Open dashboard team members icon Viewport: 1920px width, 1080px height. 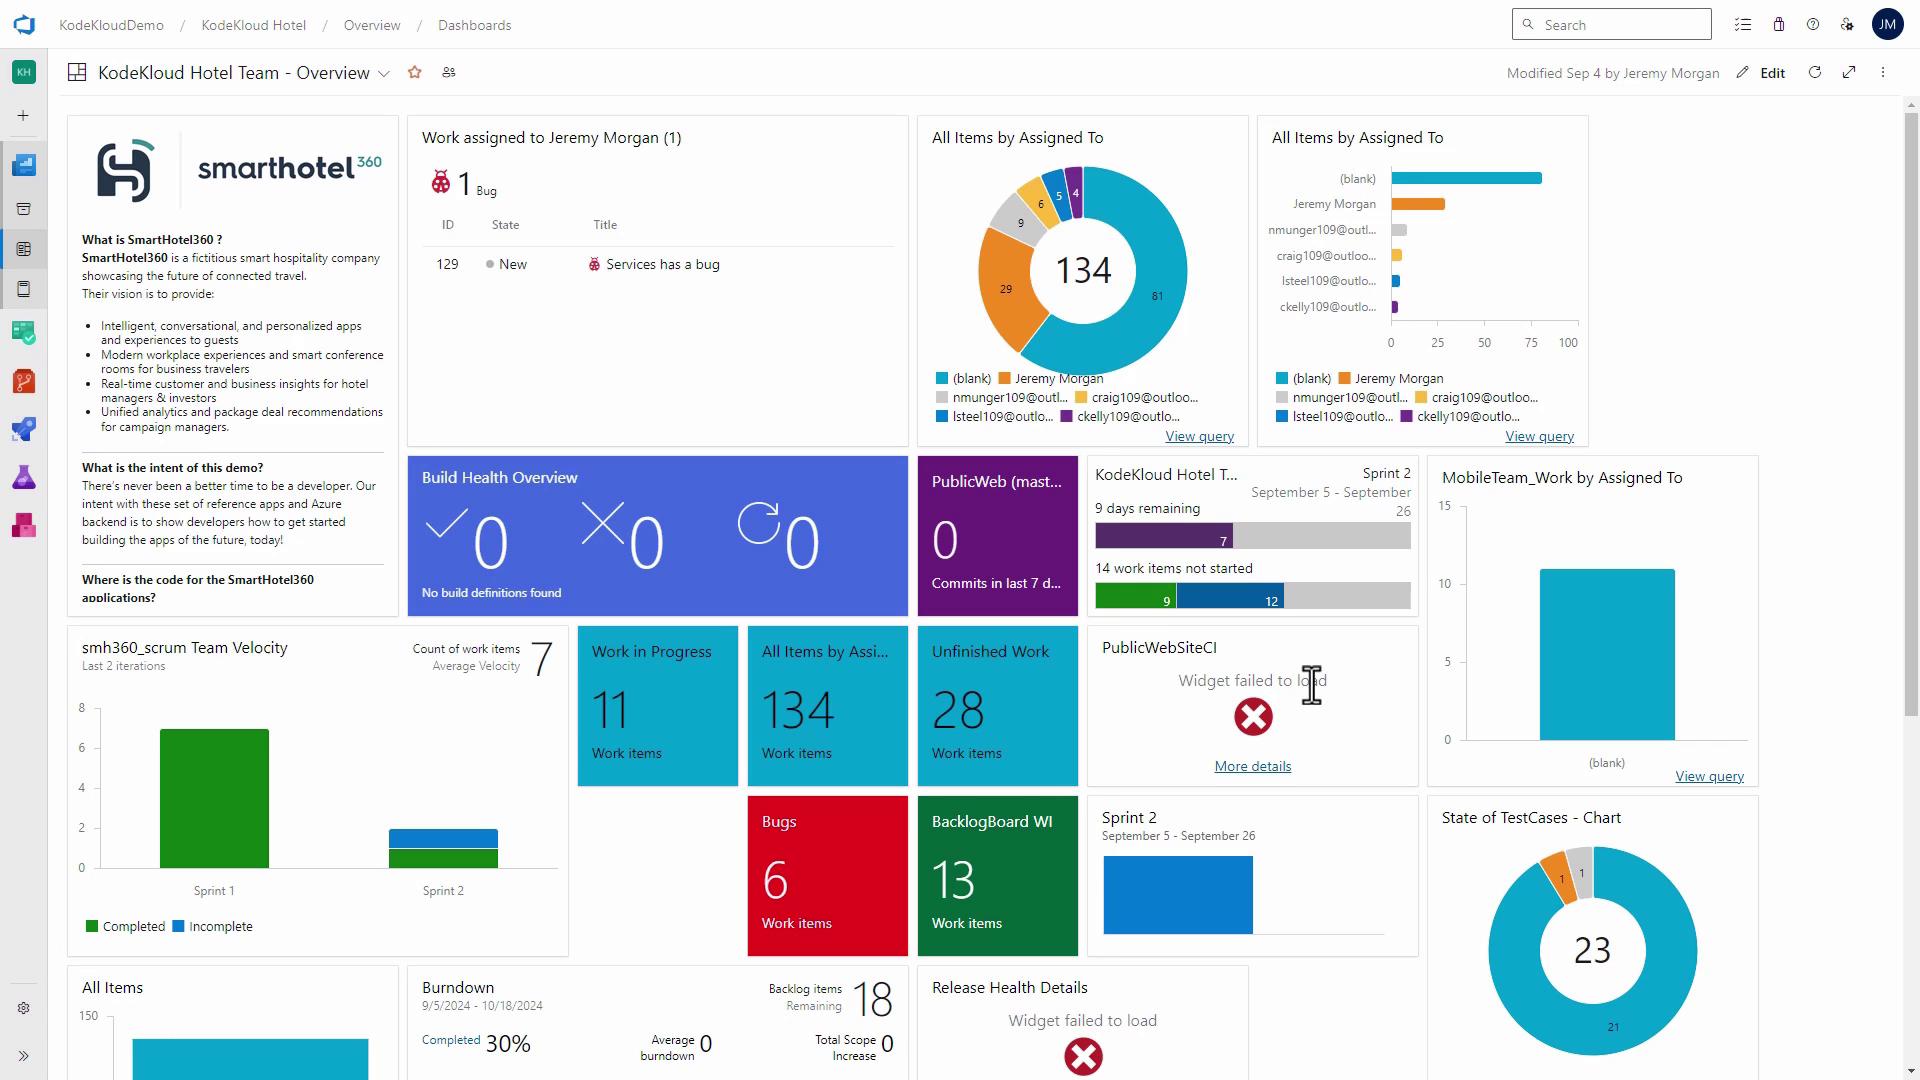tap(449, 72)
